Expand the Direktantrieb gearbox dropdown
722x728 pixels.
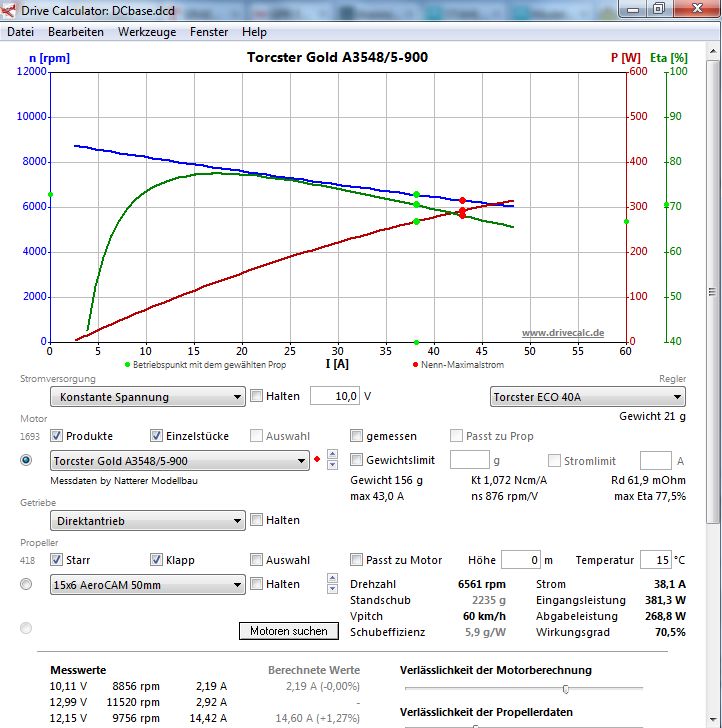(148, 520)
